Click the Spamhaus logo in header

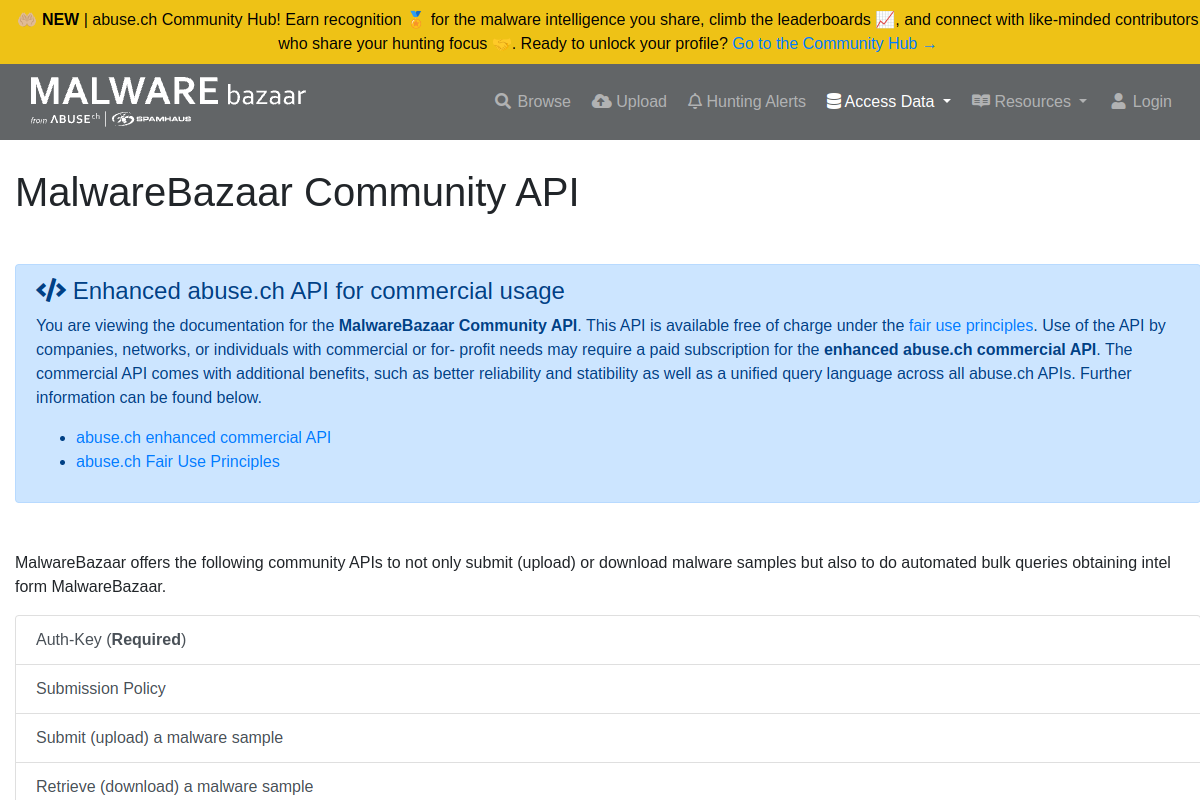[x=152, y=119]
